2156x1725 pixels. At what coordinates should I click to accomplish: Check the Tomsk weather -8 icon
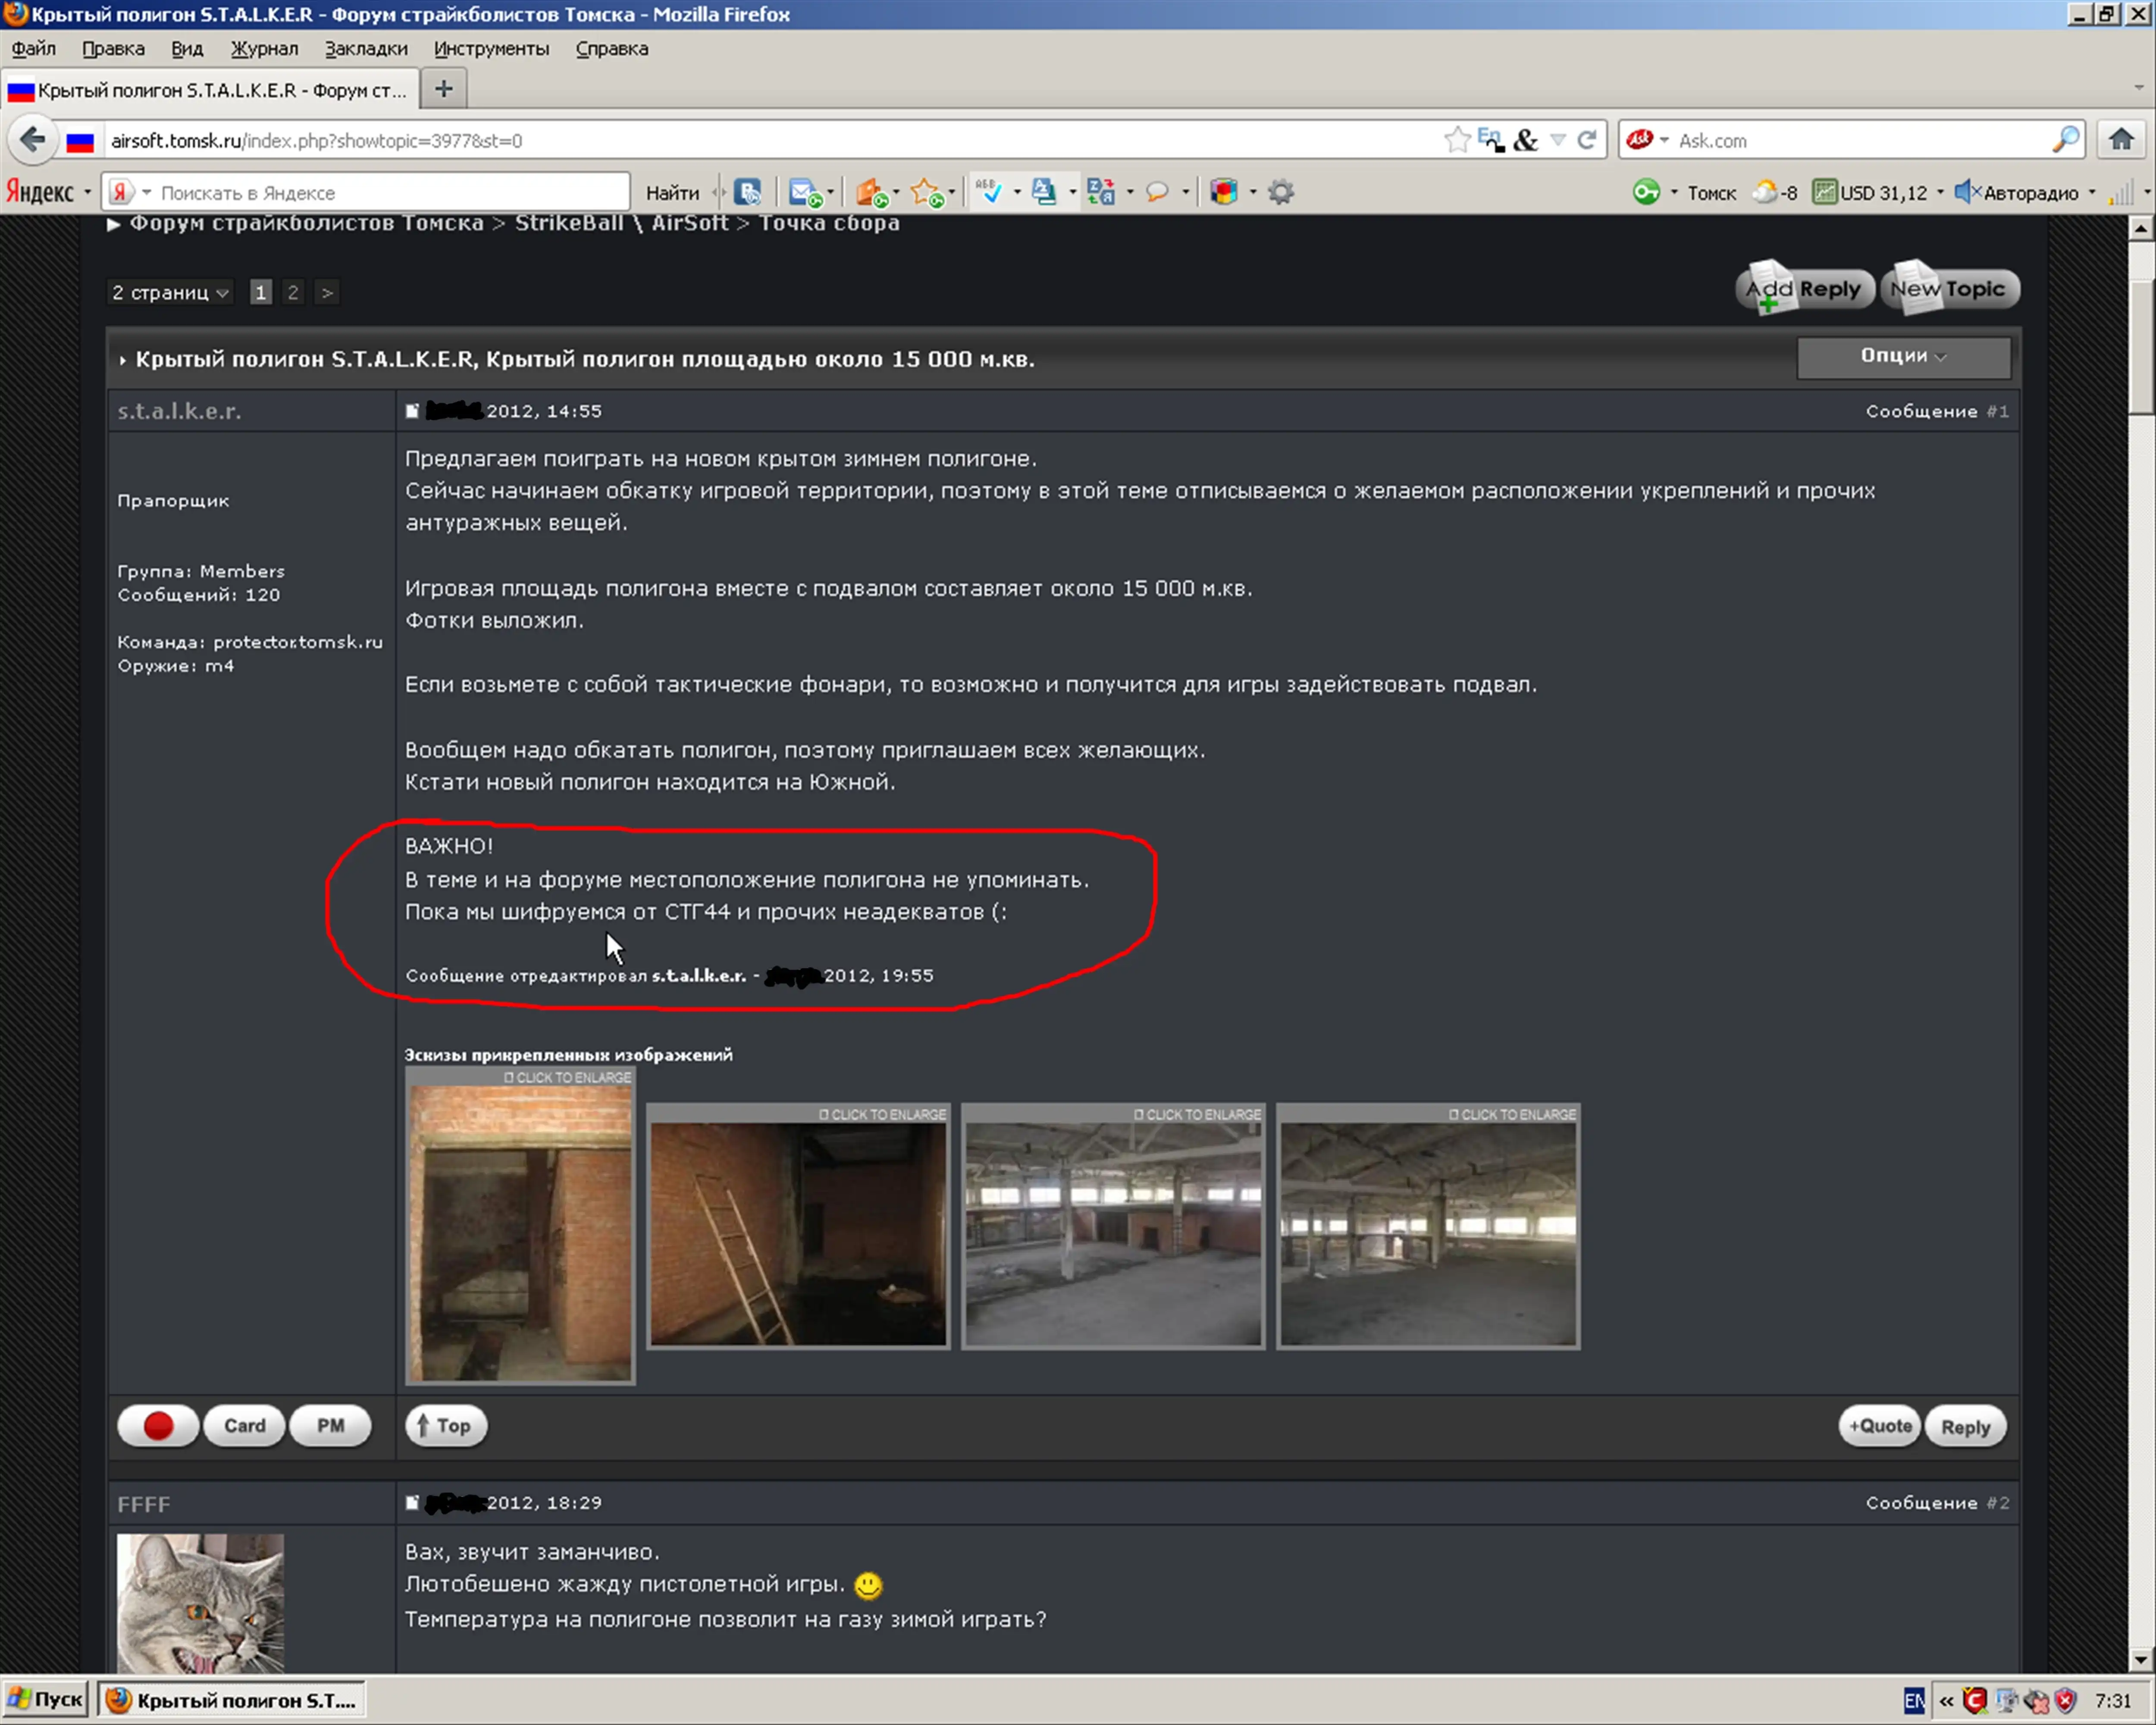(x=1775, y=192)
